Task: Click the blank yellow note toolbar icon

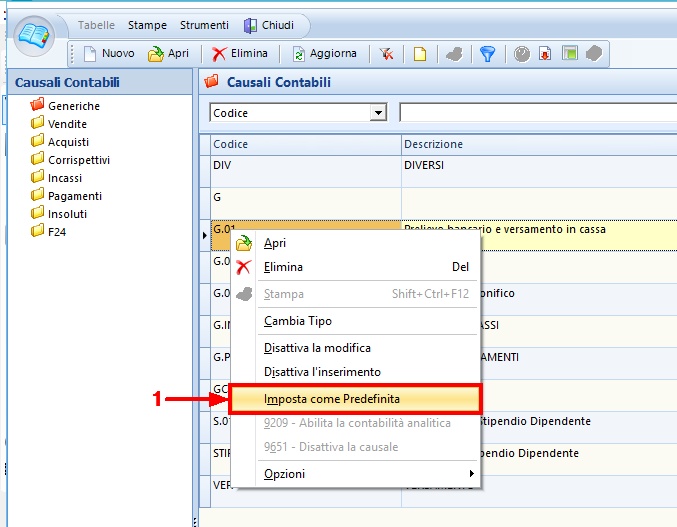Action: (420, 54)
